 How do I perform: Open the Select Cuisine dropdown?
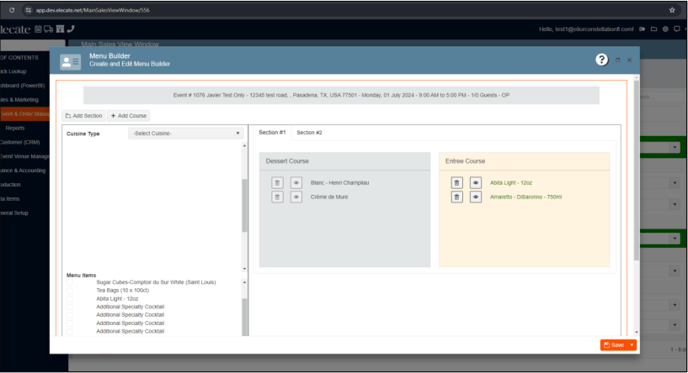click(186, 133)
